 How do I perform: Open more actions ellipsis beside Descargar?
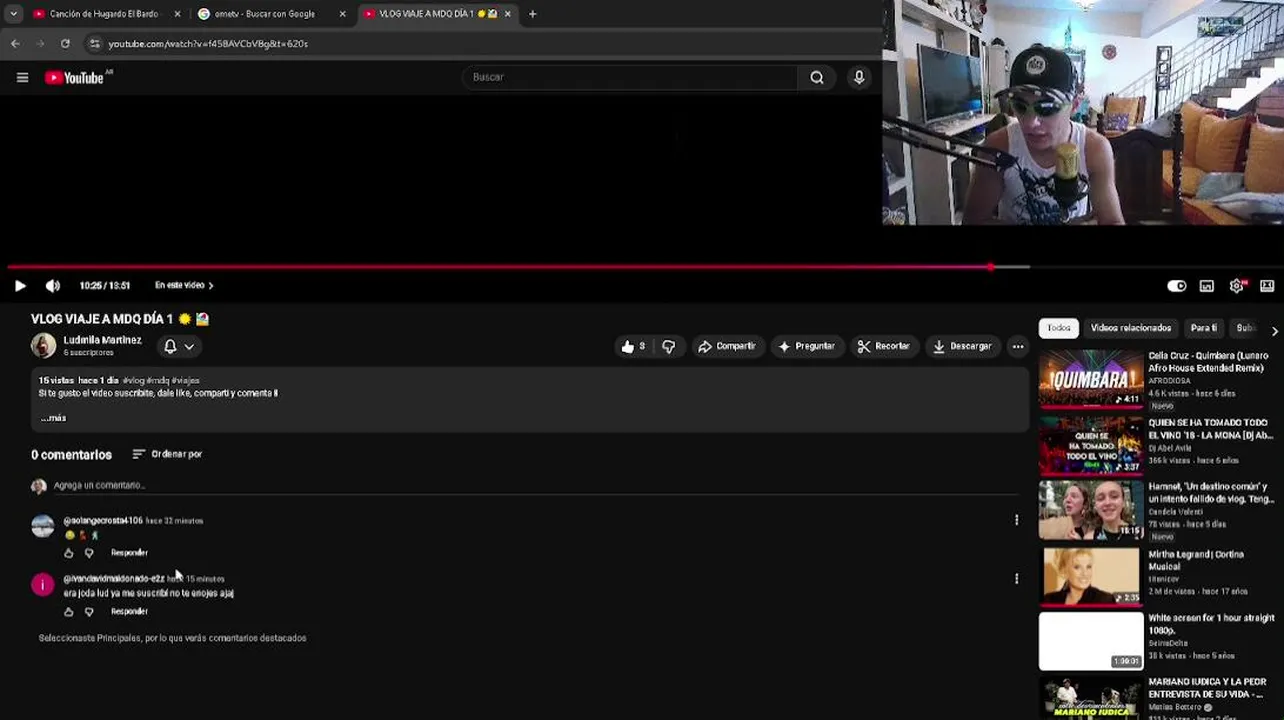pyautogui.click(x=1017, y=346)
